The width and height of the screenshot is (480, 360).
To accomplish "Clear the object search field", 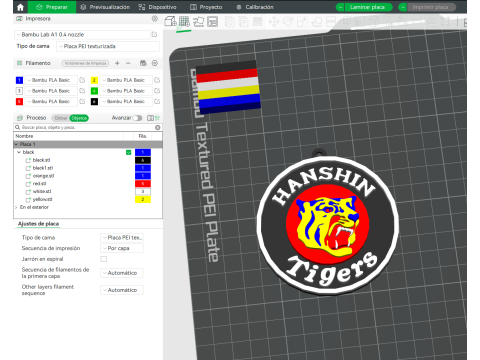I will coord(158,127).
